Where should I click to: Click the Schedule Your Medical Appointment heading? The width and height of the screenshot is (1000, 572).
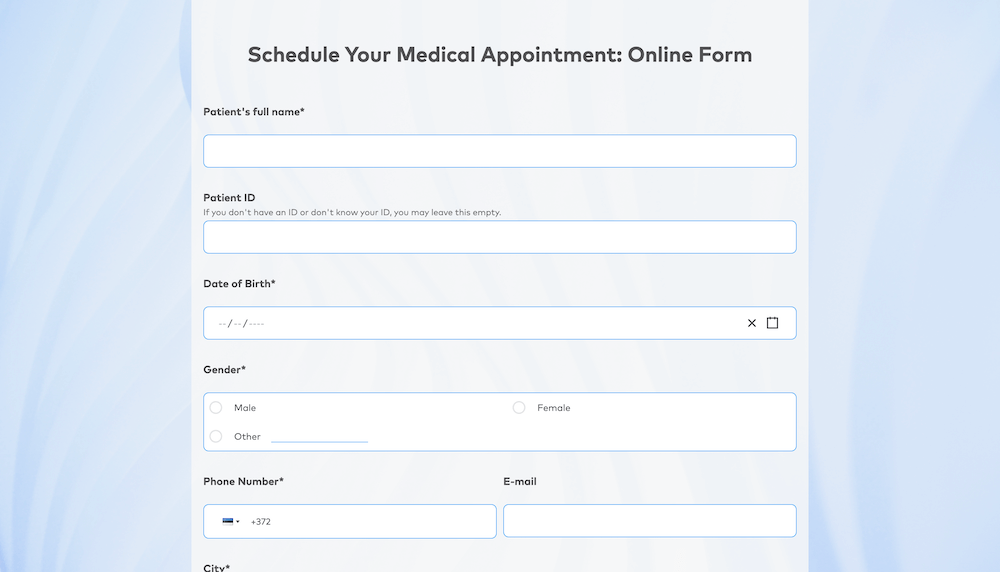pos(500,55)
